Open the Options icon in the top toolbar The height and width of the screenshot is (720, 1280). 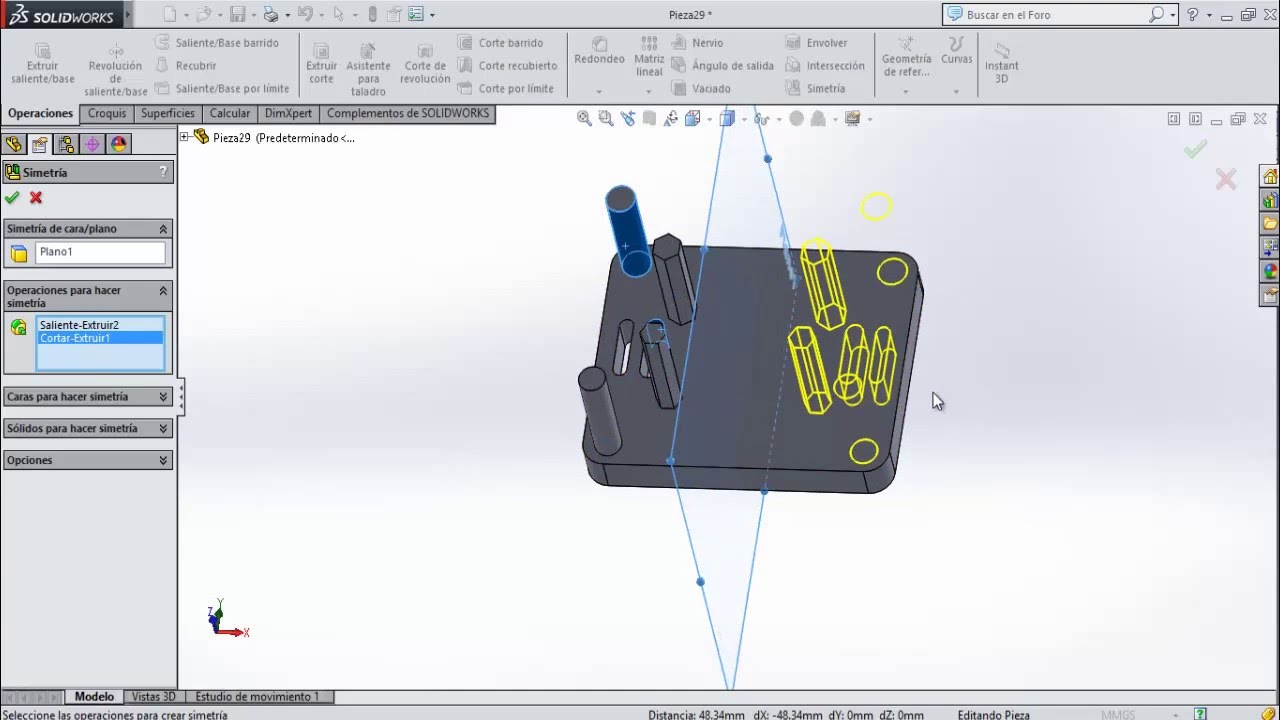click(x=416, y=14)
